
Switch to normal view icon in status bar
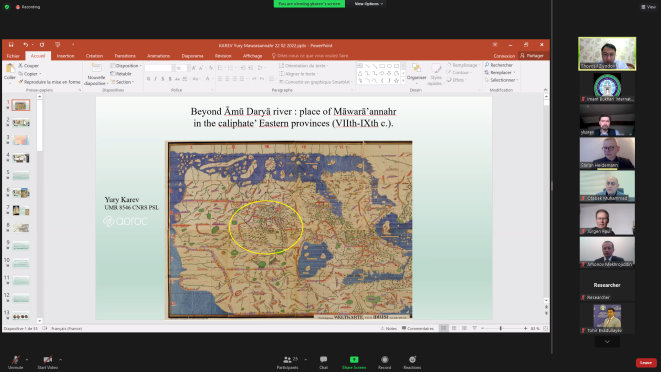[x=443, y=328]
